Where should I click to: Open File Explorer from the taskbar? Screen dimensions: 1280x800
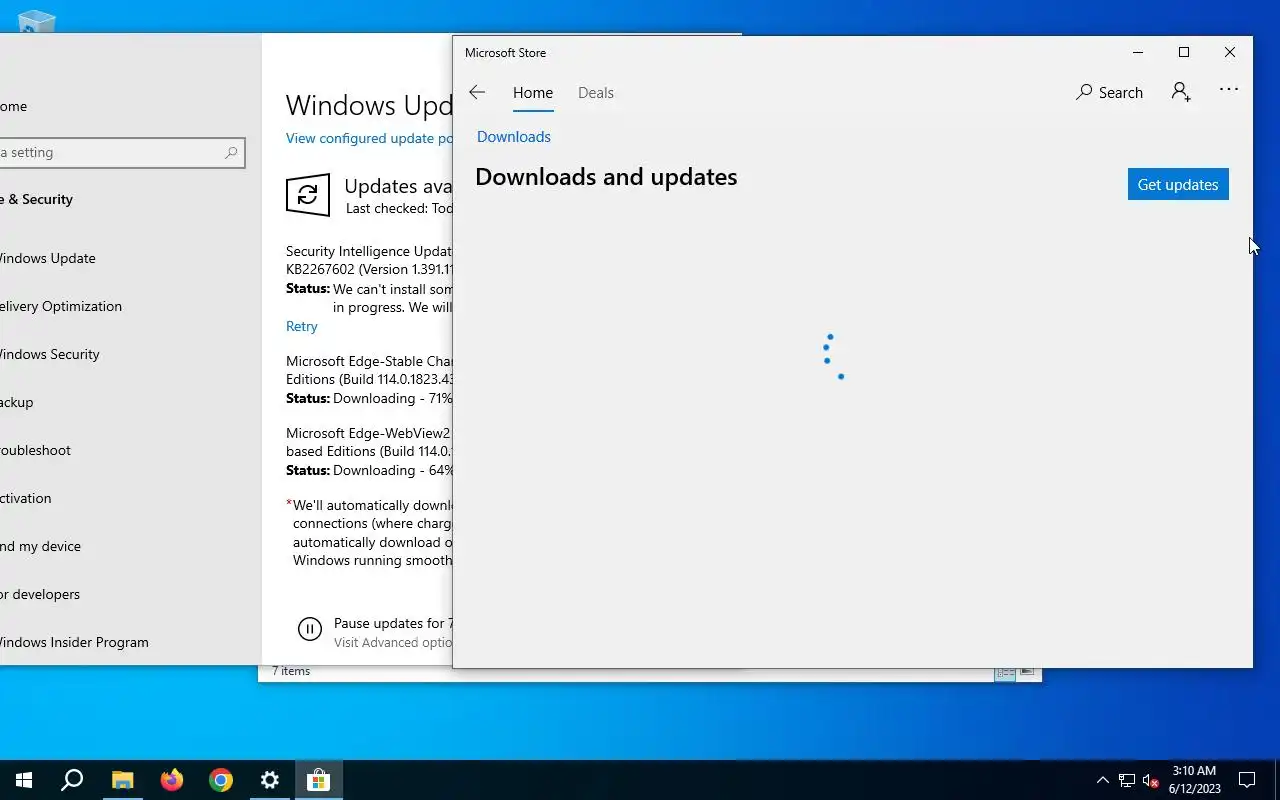pos(122,780)
